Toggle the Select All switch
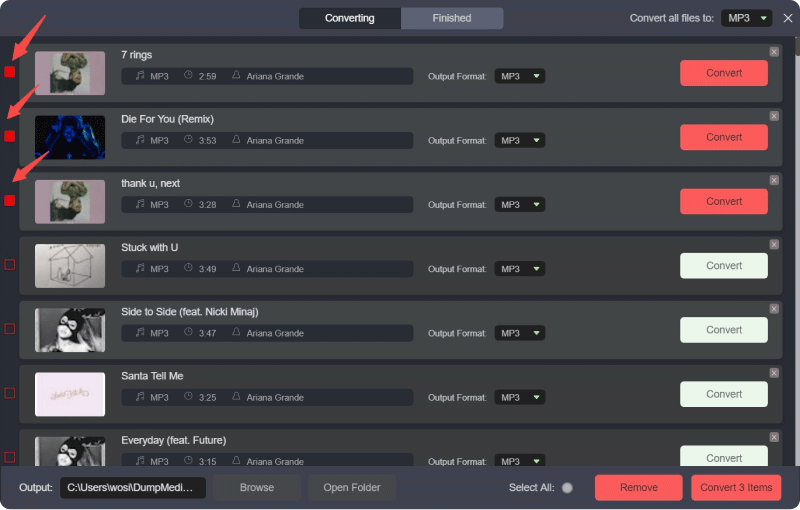This screenshot has width=800, height=510. point(567,488)
